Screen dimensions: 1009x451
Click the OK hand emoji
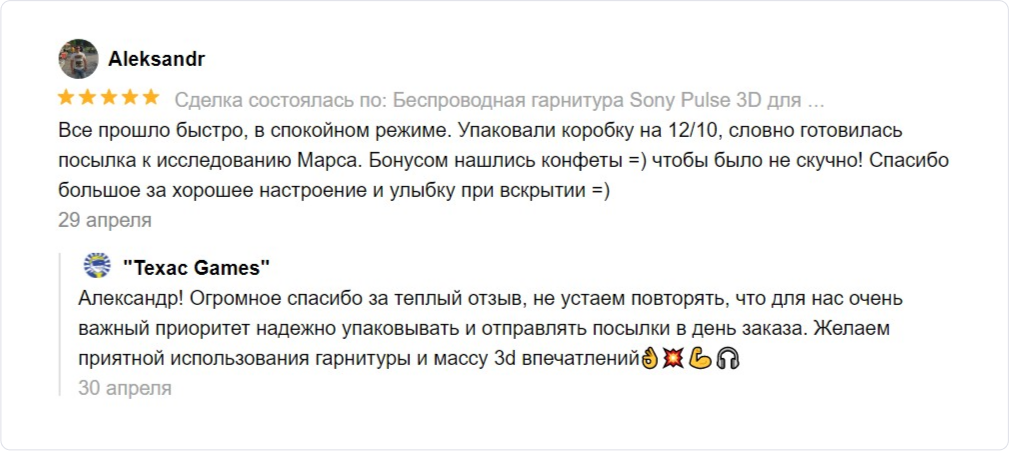(x=650, y=358)
